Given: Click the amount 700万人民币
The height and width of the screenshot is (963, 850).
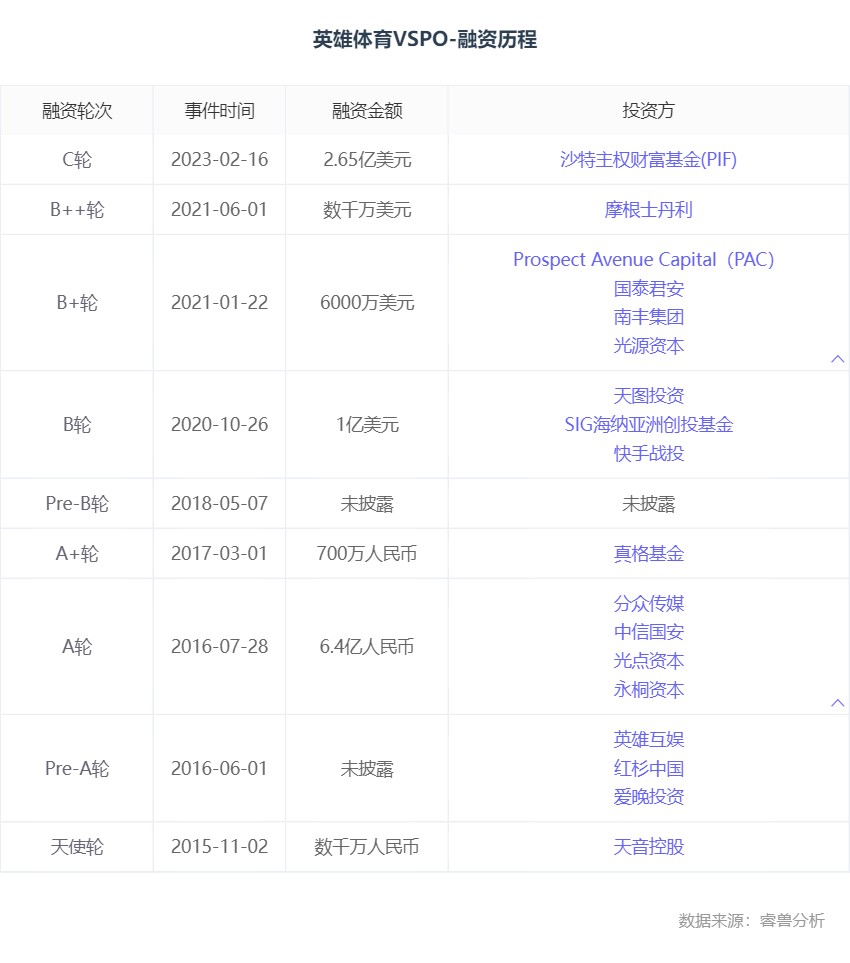Looking at the screenshot, I should 367,554.
